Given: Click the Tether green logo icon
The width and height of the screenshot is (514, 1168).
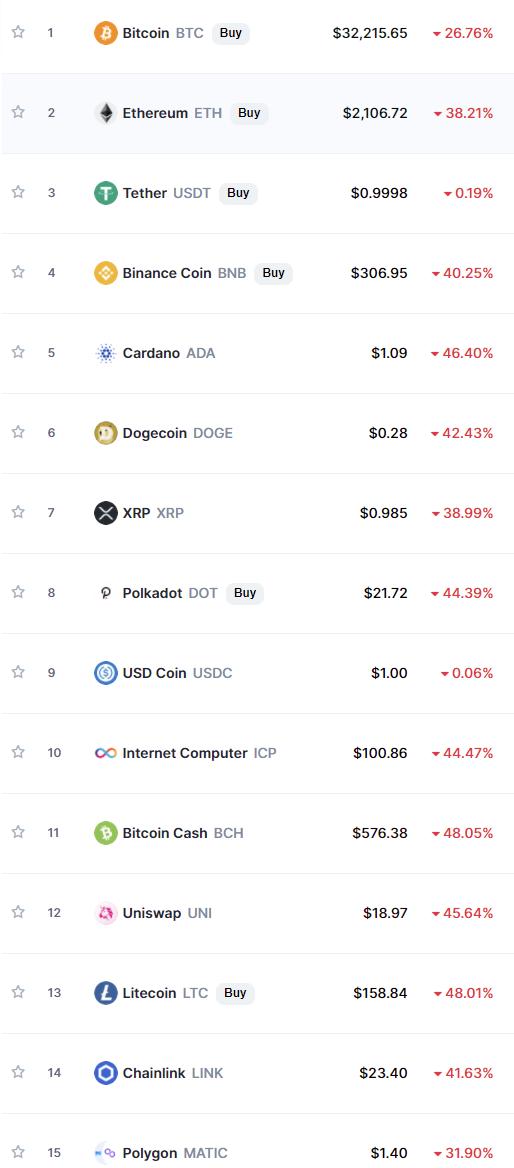Looking at the screenshot, I should point(106,193).
